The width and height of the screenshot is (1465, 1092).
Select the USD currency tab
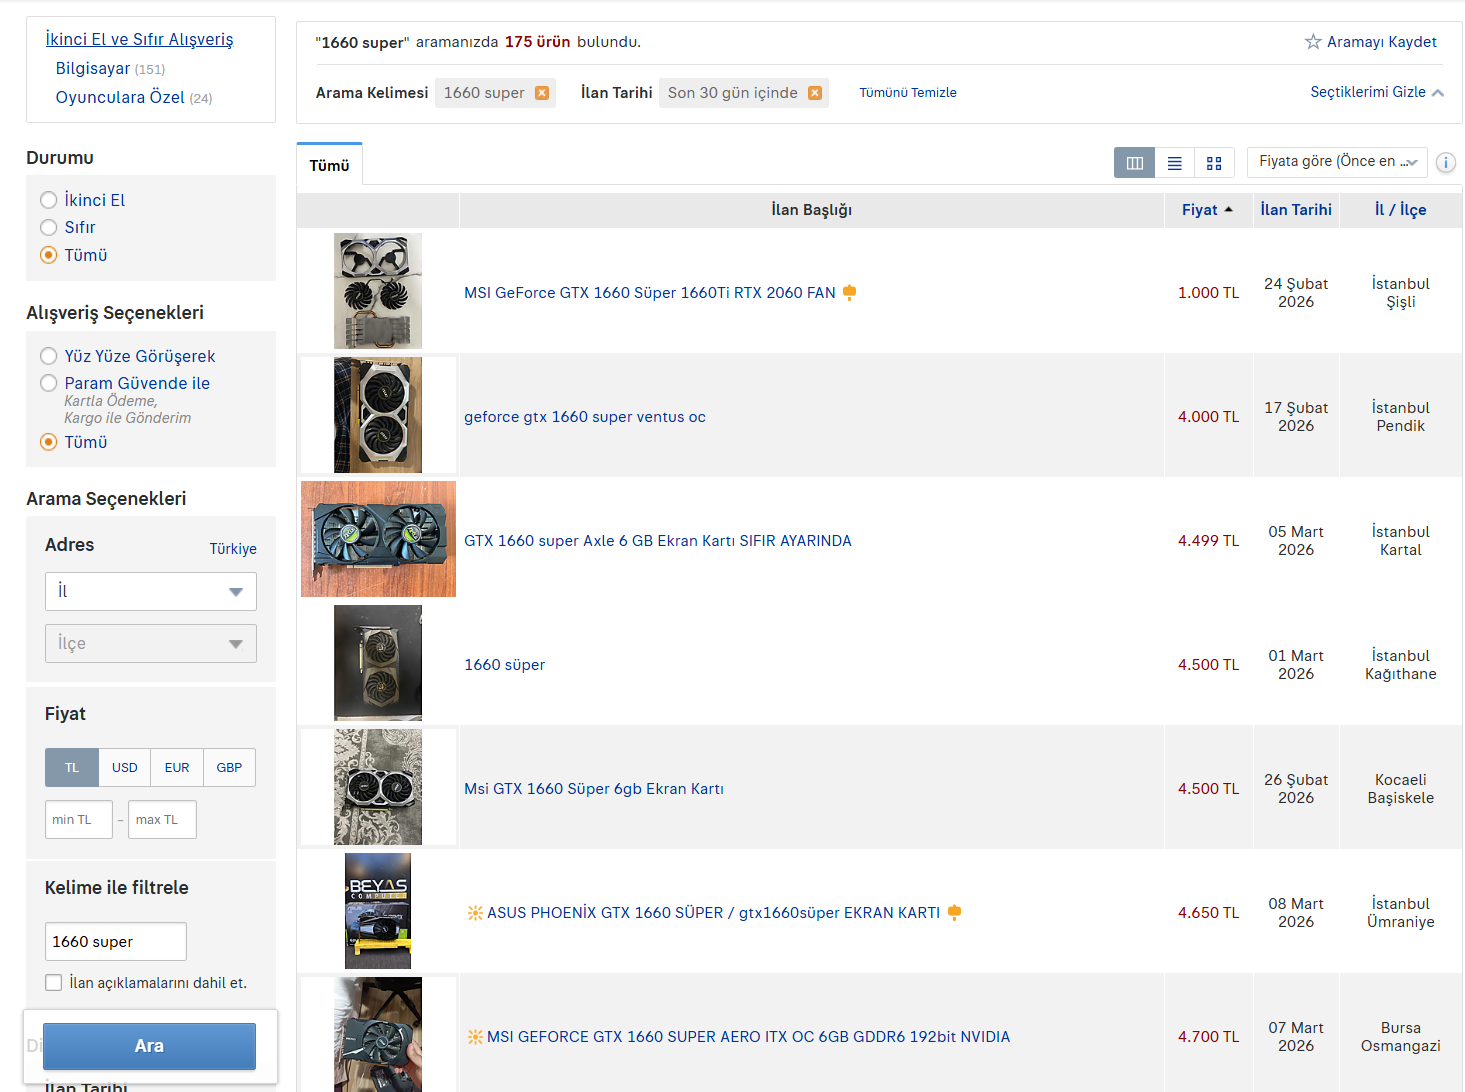coord(125,767)
